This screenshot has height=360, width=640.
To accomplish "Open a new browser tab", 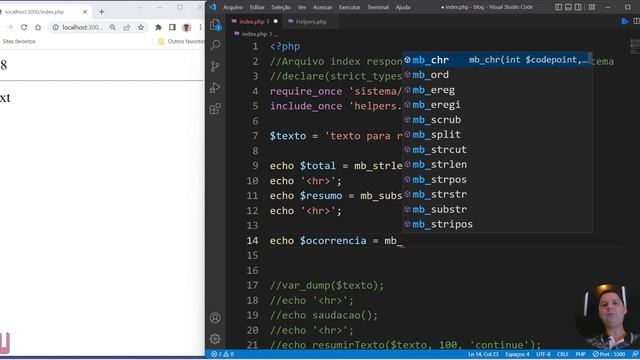I will (x=102, y=12).
